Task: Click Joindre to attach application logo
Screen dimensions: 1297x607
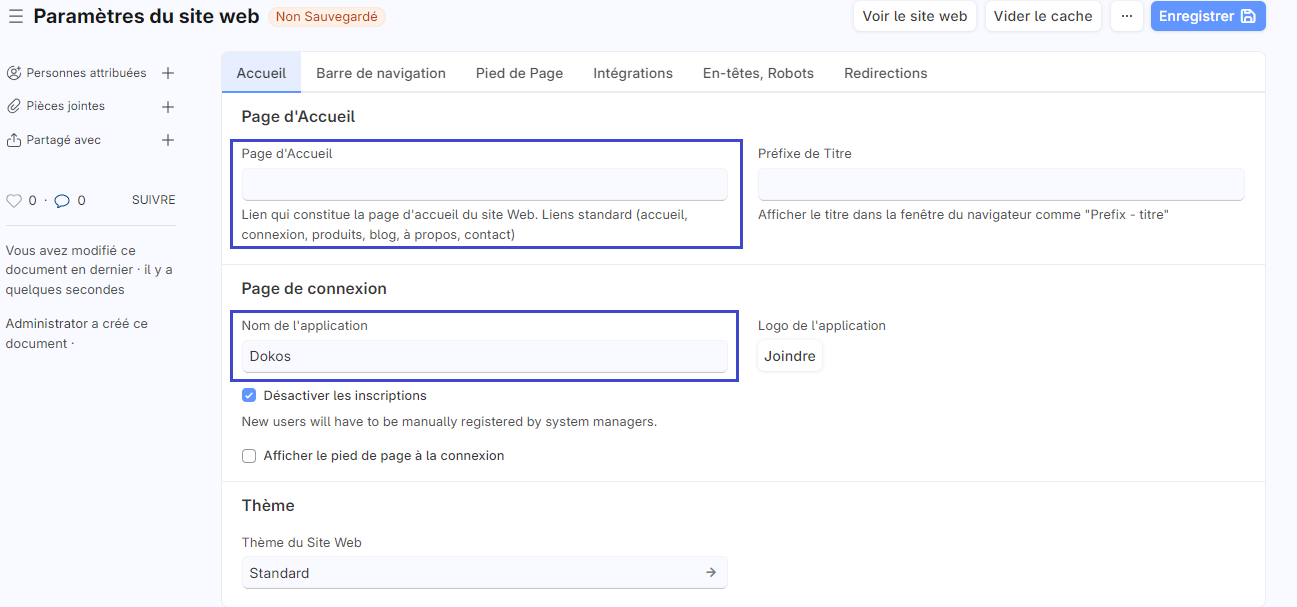Action: 789,356
